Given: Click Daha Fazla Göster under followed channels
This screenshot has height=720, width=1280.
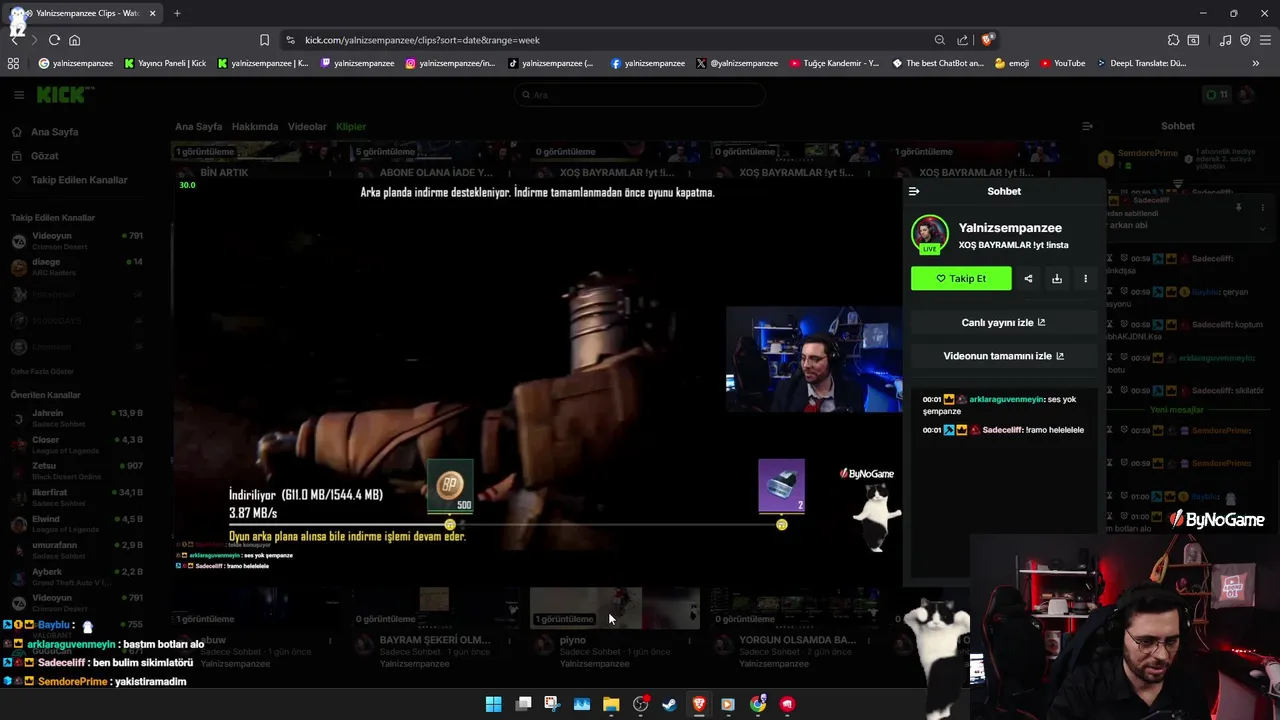Looking at the screenshot, I should [x=42, y=371].
